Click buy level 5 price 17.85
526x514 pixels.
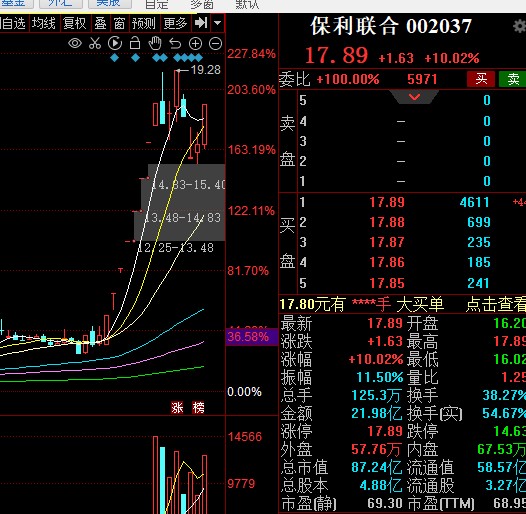click(387, 283)
